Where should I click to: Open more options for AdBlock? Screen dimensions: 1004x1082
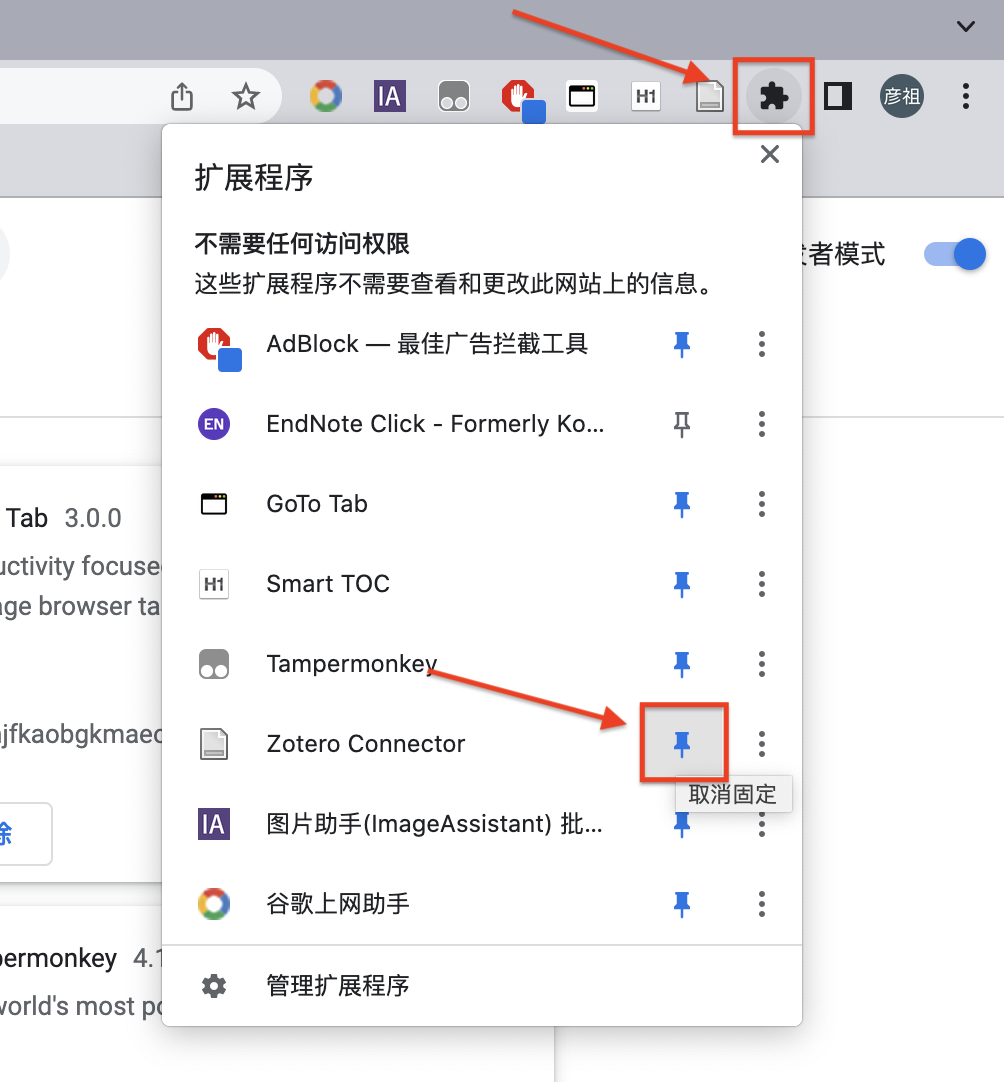coord(762,344)
